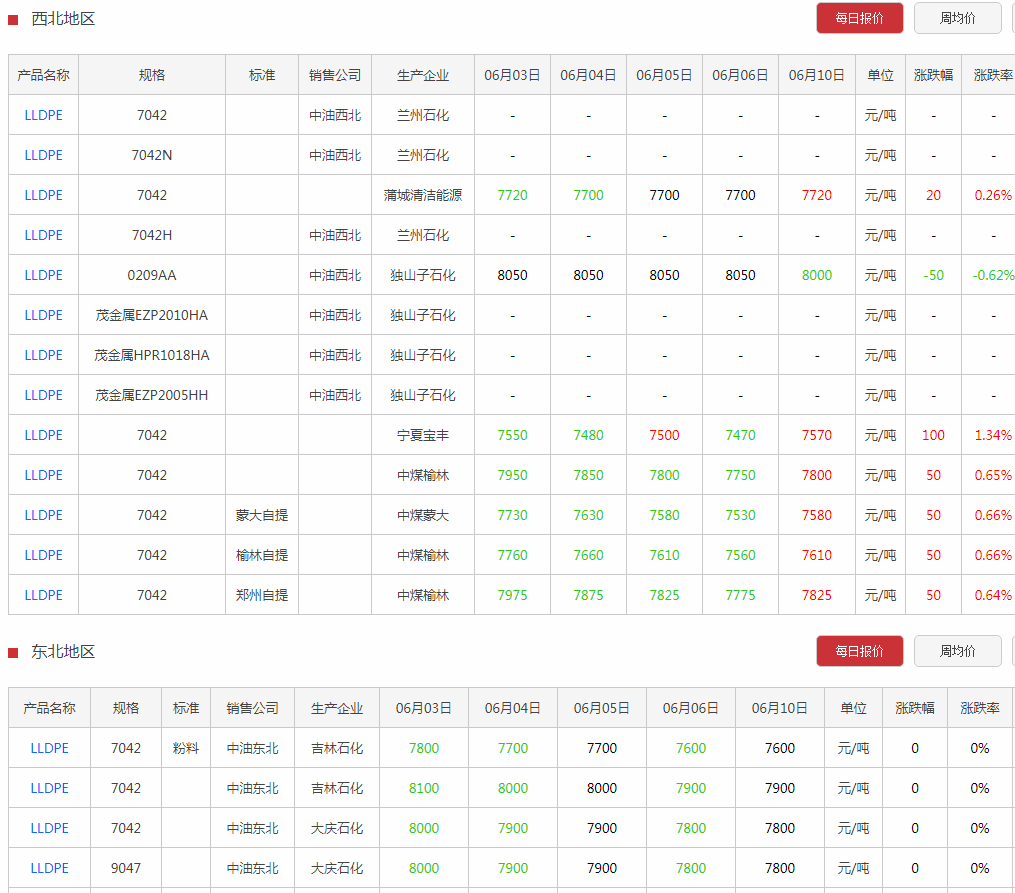Viewport: 1015px width, 893px height.
Task: Select 9047 spec cell
Action: pyautogui.click(x=126, y=868)
